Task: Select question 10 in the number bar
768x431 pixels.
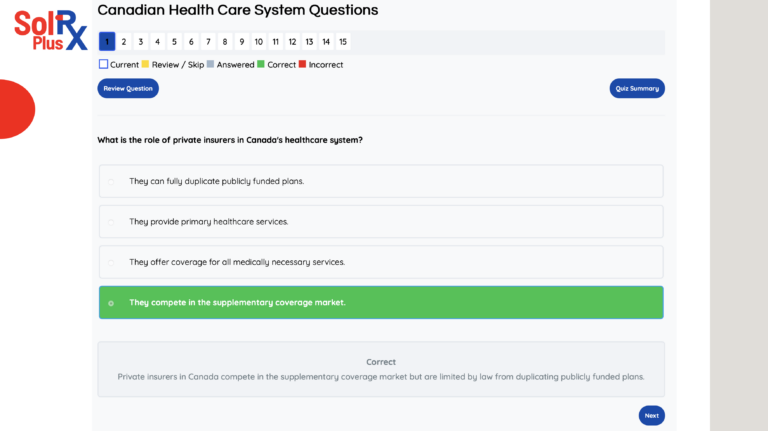Action: (259, 42)
